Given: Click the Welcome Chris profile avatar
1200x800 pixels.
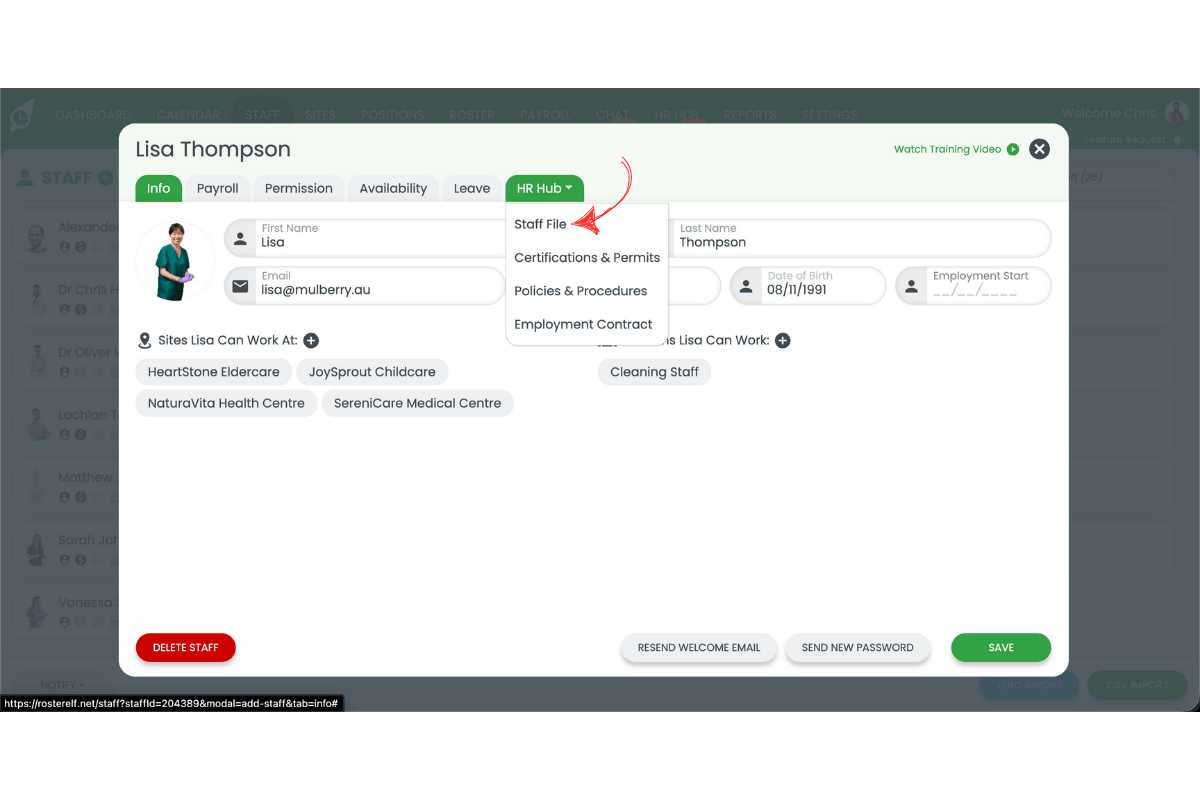Looking at the screenshot, I should 1176,113.
